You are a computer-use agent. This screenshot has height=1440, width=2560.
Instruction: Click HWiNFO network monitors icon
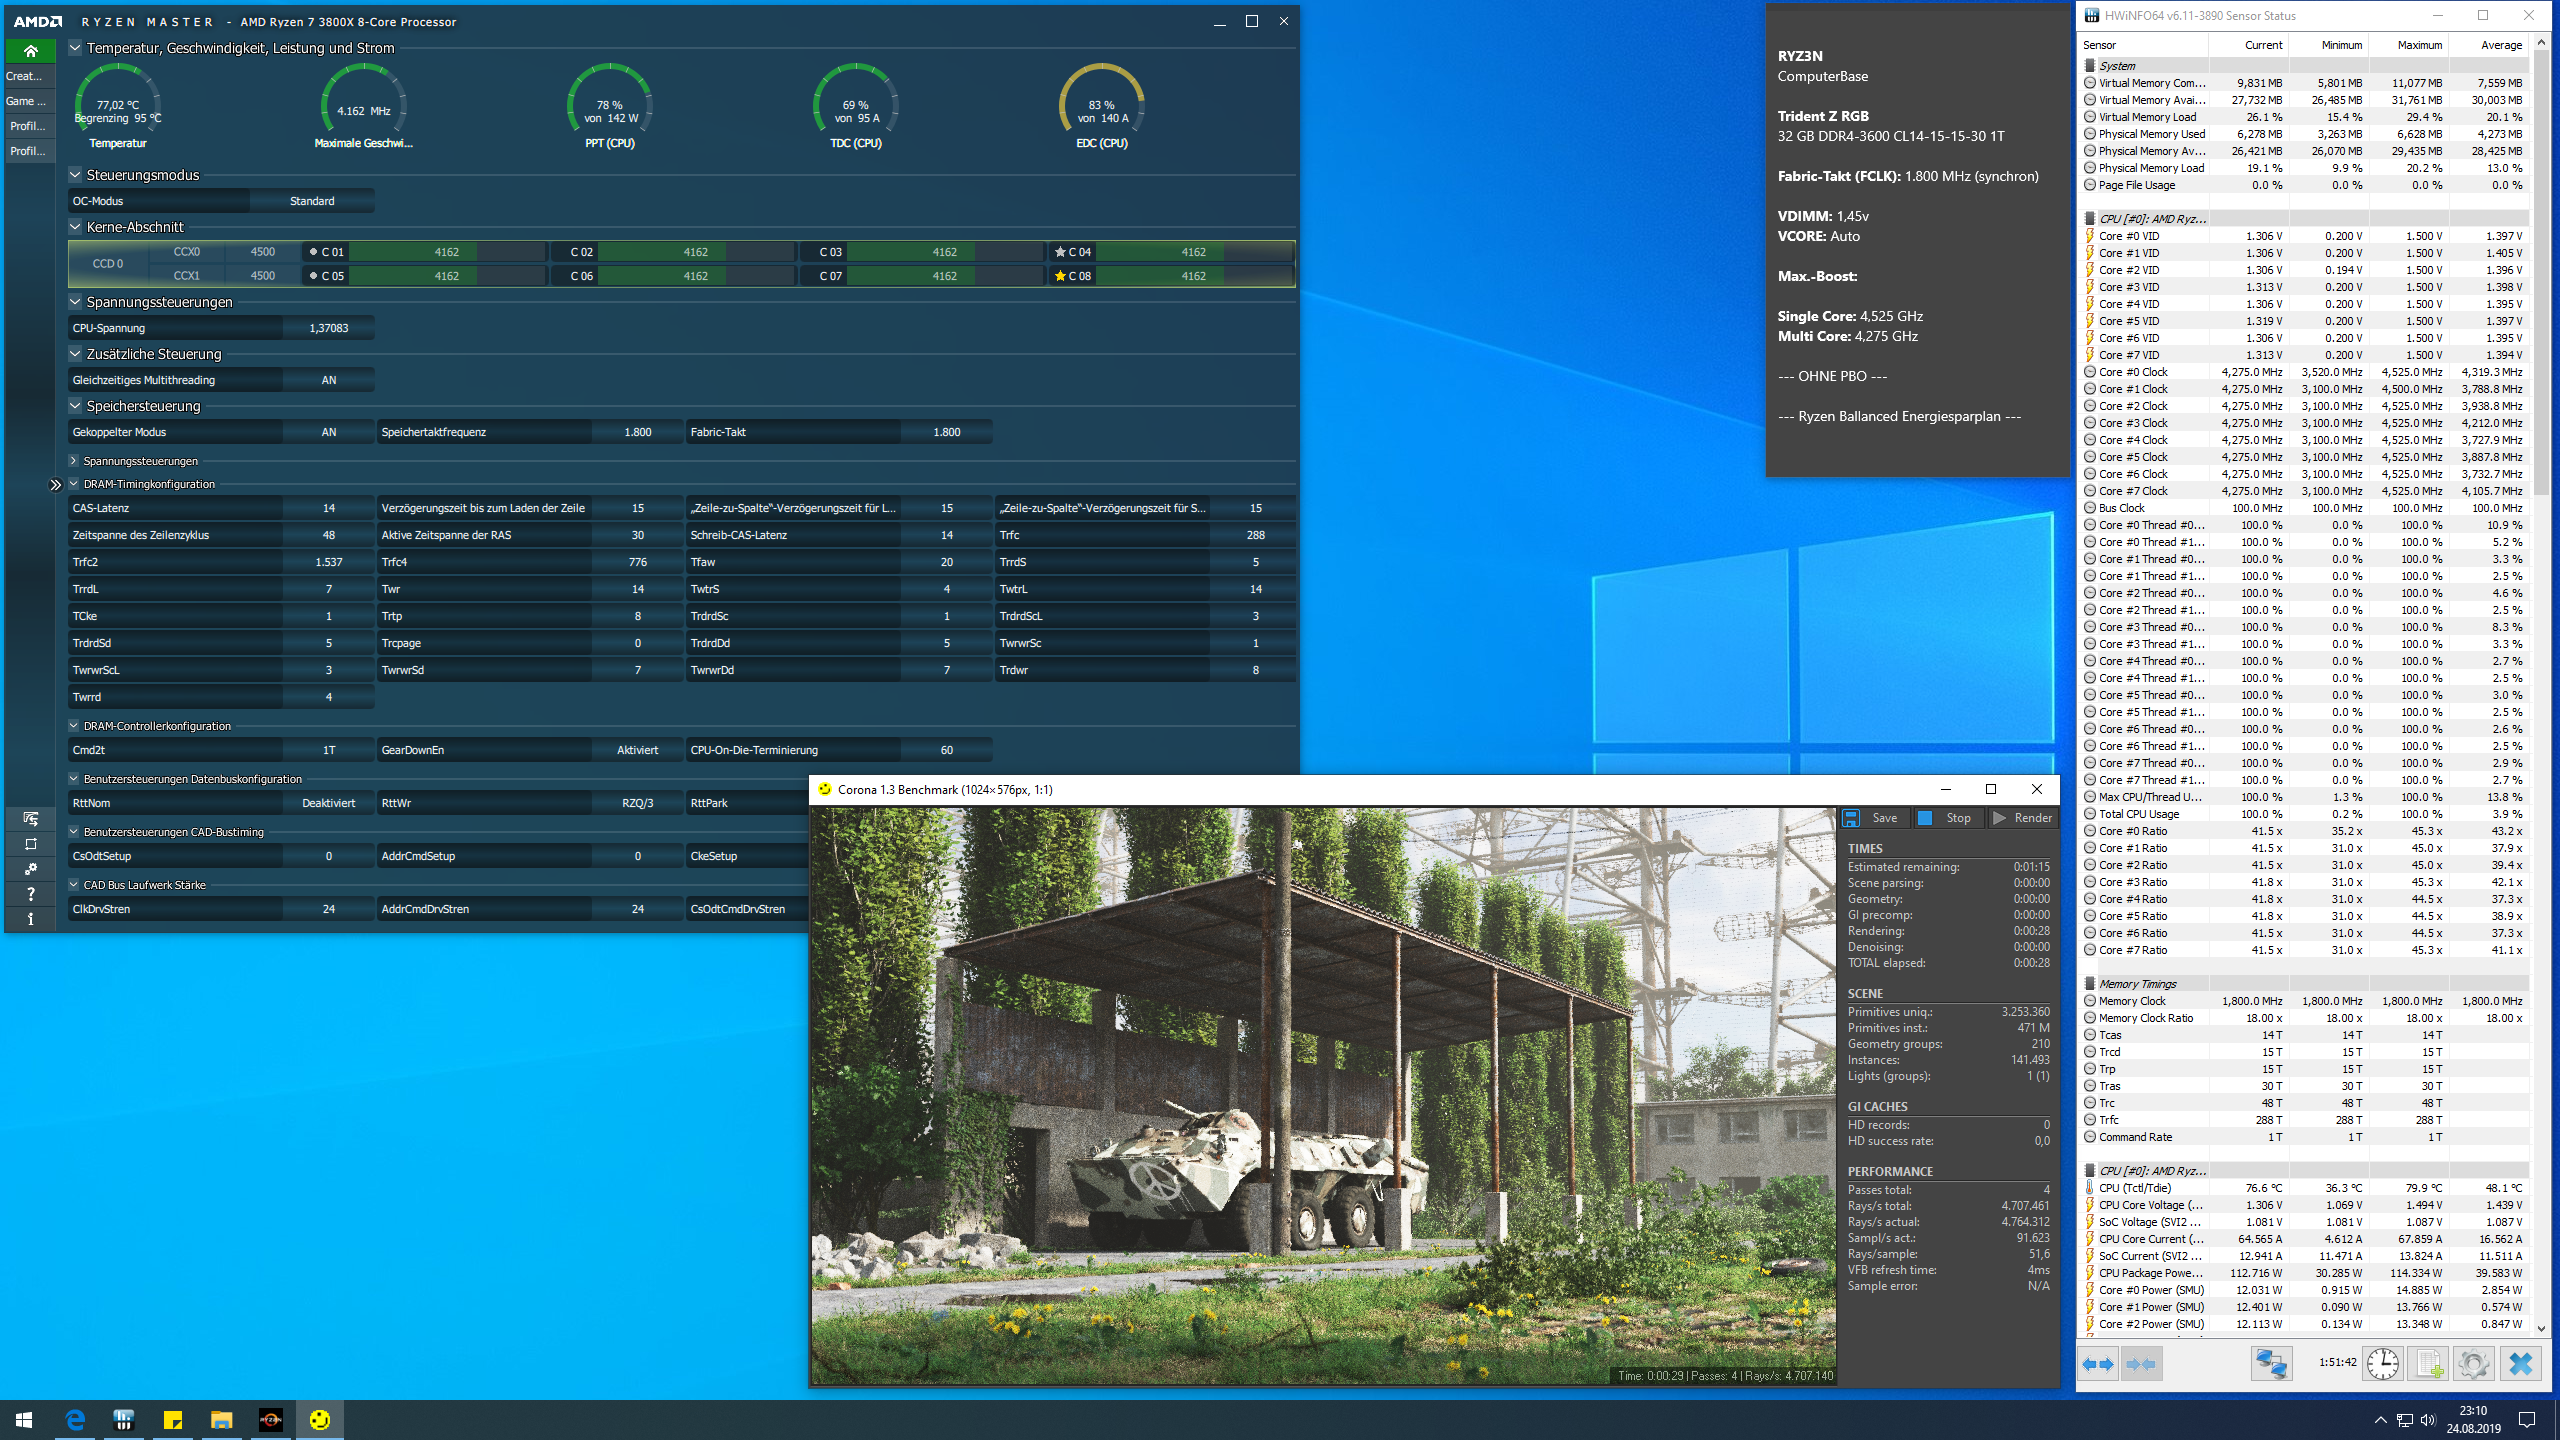coord(2271,1364)
